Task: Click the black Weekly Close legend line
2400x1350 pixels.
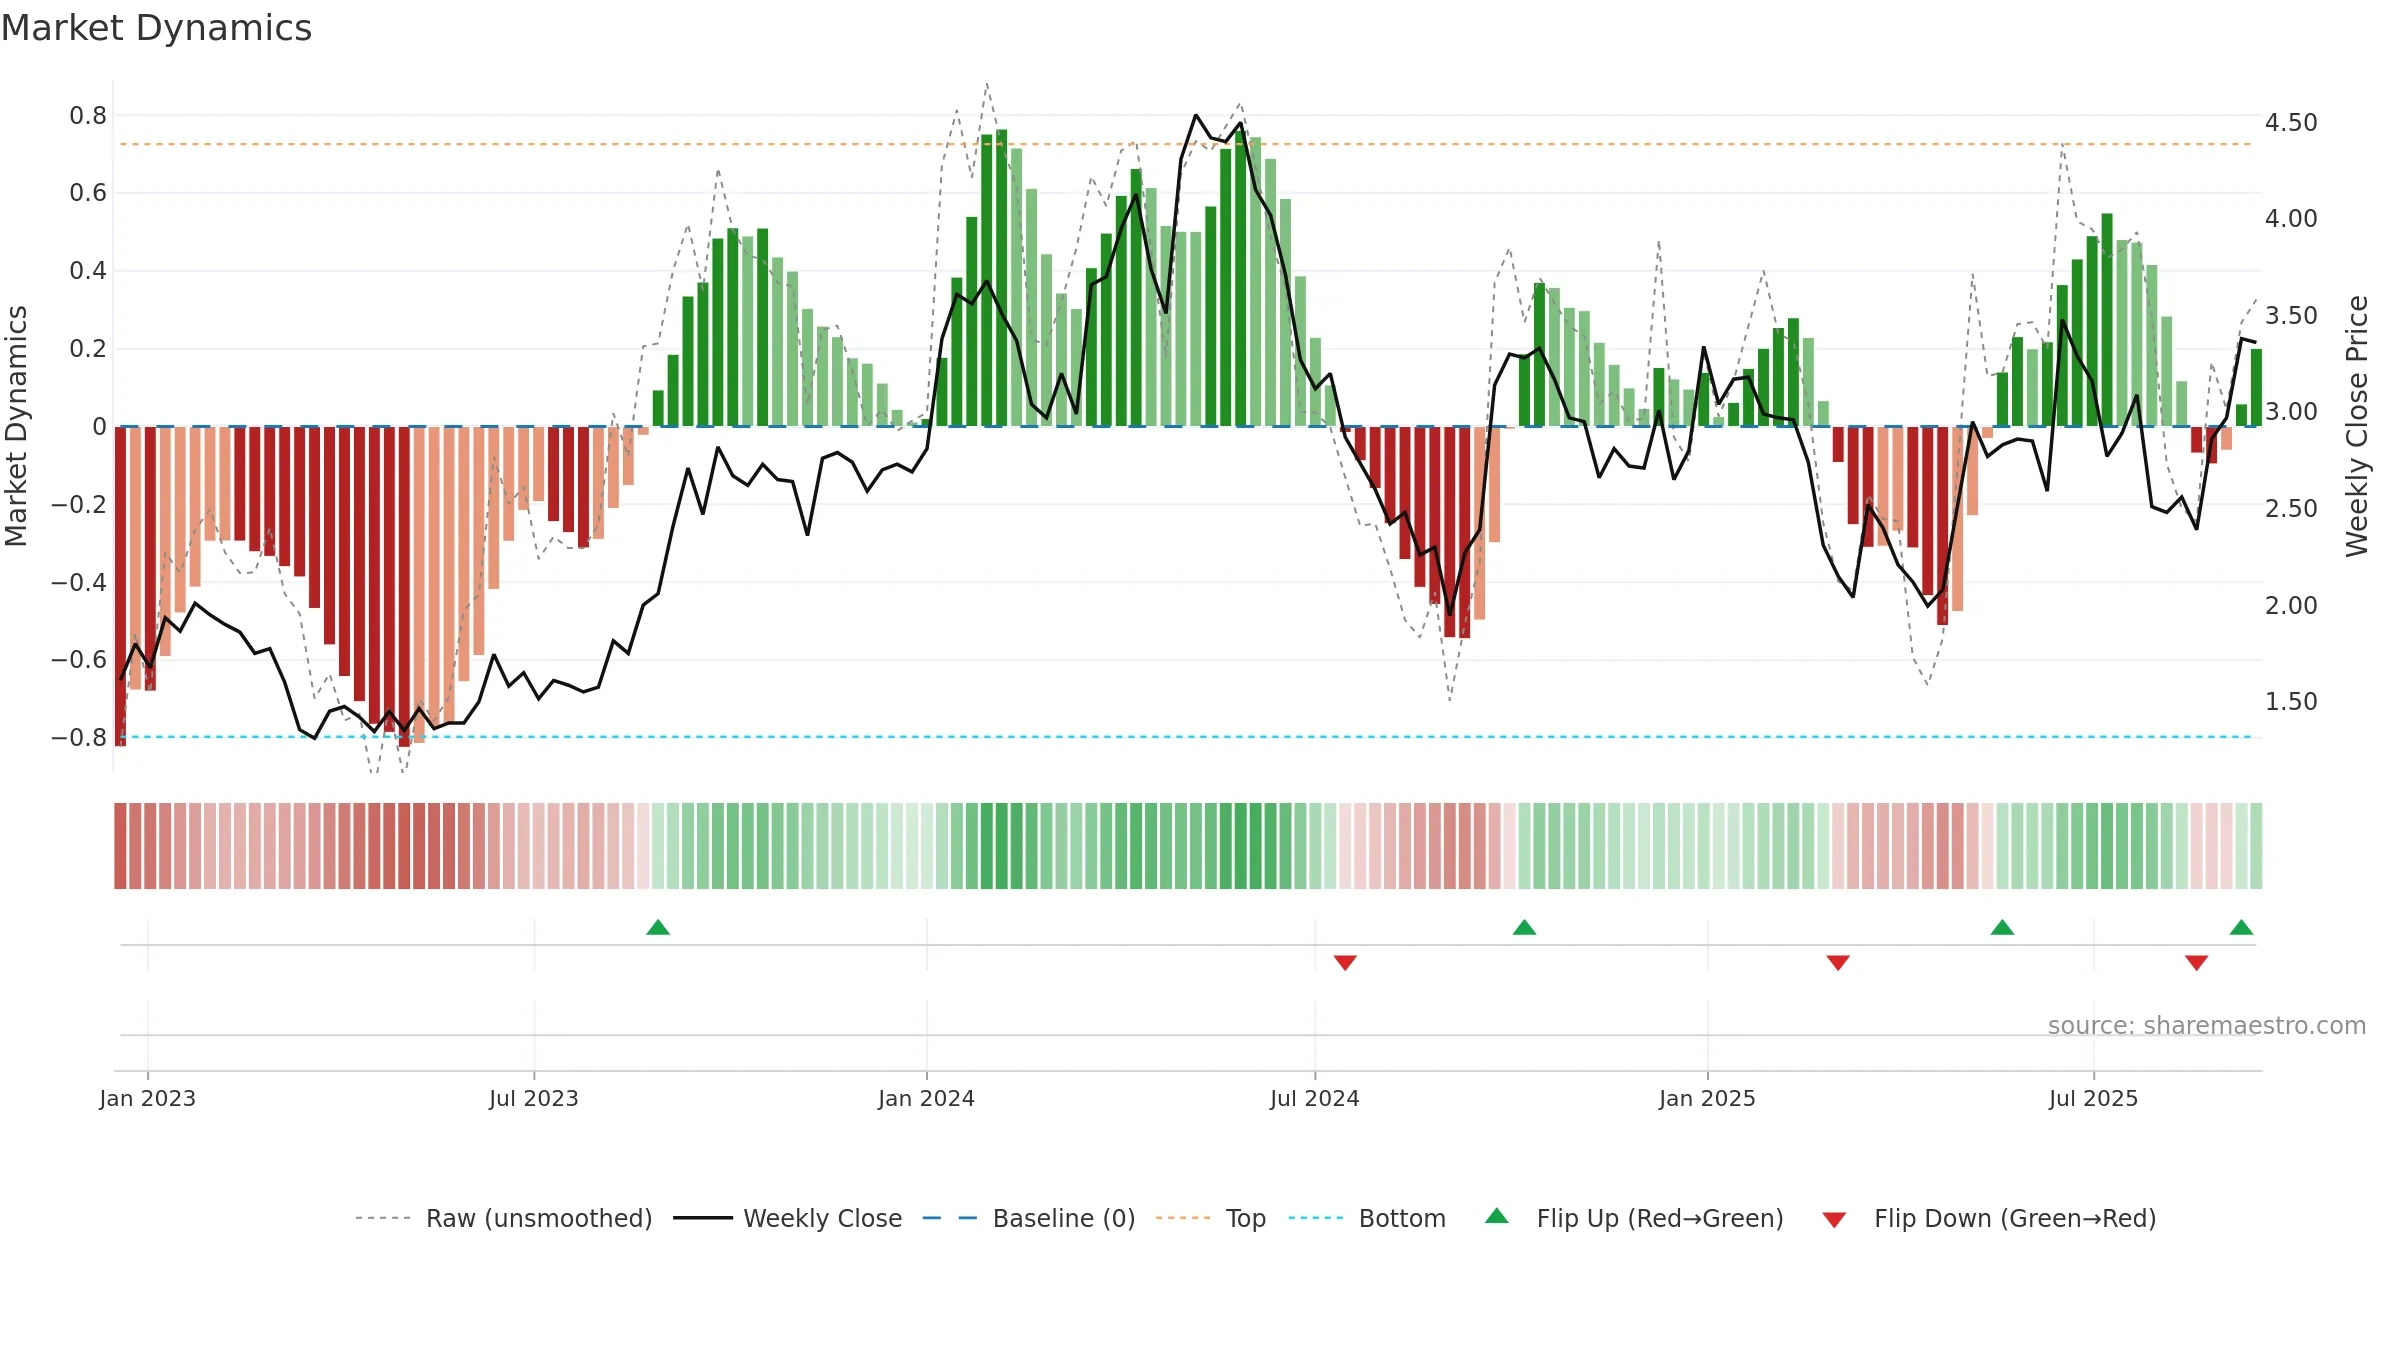Action: (703, 1218)
